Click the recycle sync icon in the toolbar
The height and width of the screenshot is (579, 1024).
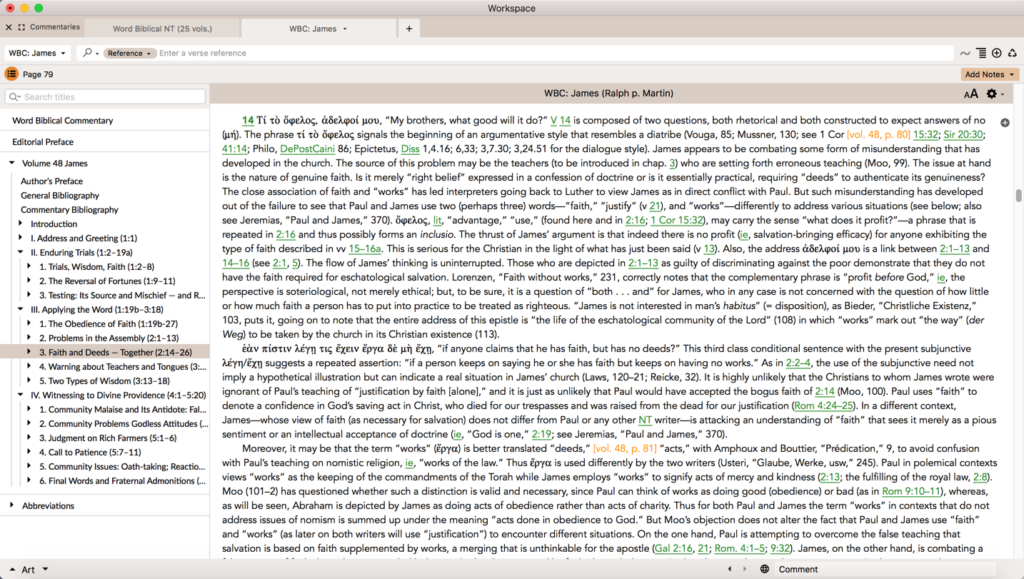coord(1012,52)
